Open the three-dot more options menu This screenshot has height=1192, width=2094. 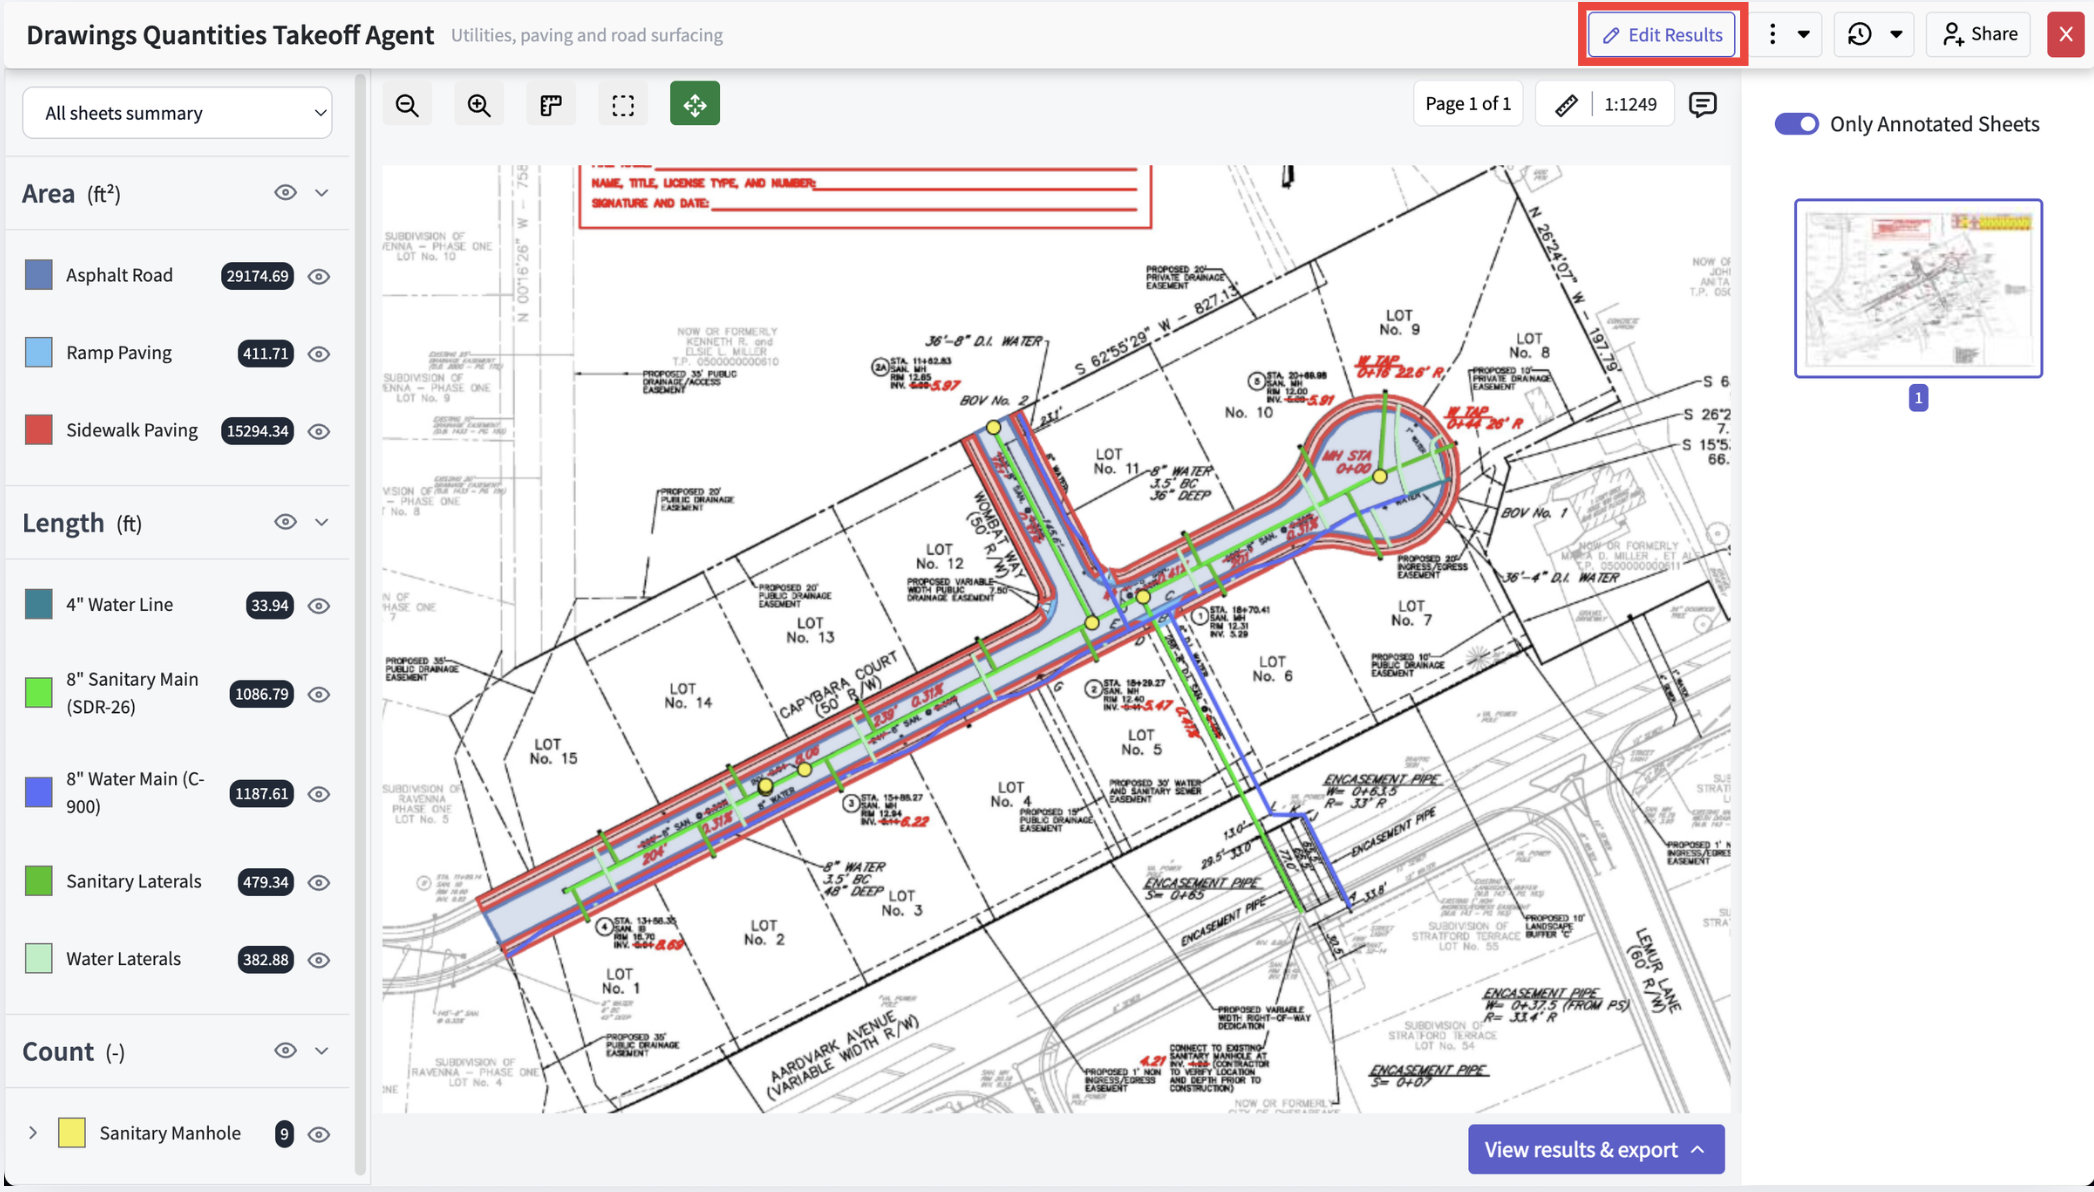(1772, 34)
